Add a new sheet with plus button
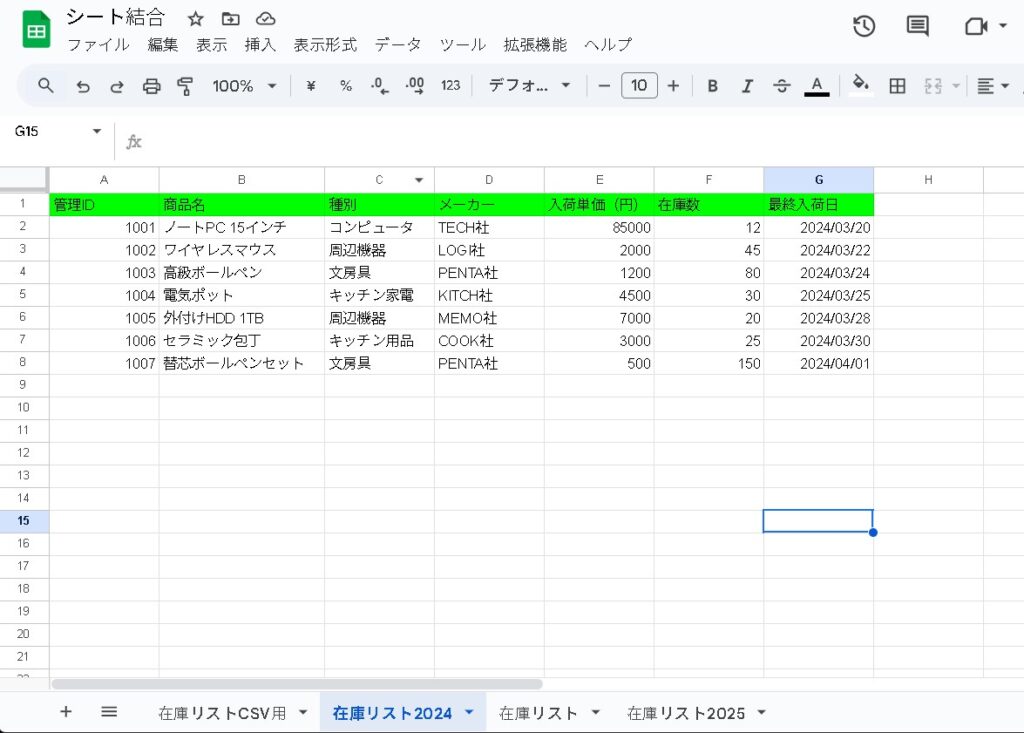 pos(66,712)
